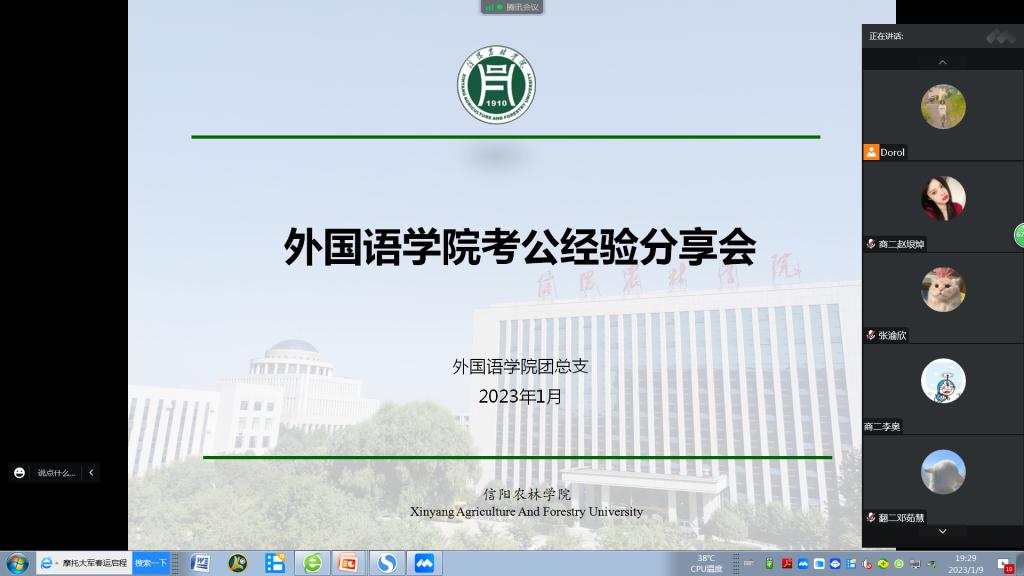Select 商二李奥's Doraemon avatar tile
Screen dimensions: 1024x576
(942, 381)
